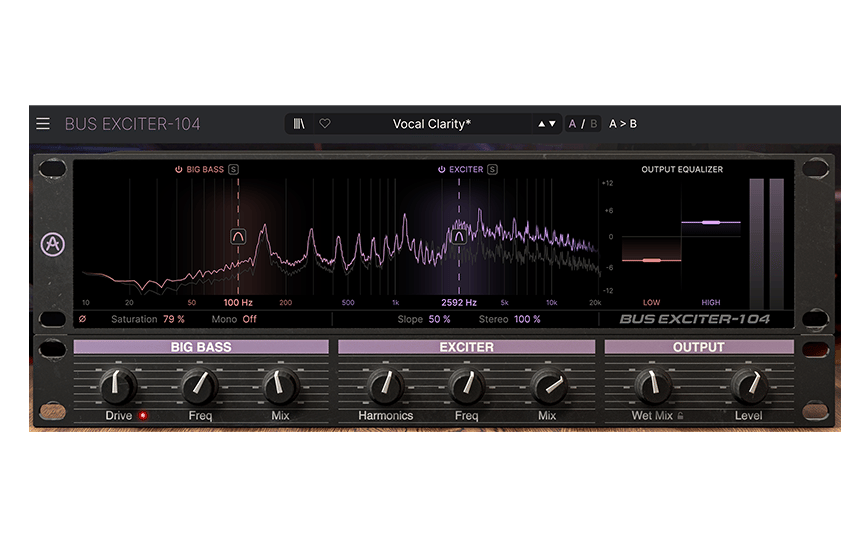867x558 pixels.
Task: Solo the Big Bass band
Action: click(234, 170)
